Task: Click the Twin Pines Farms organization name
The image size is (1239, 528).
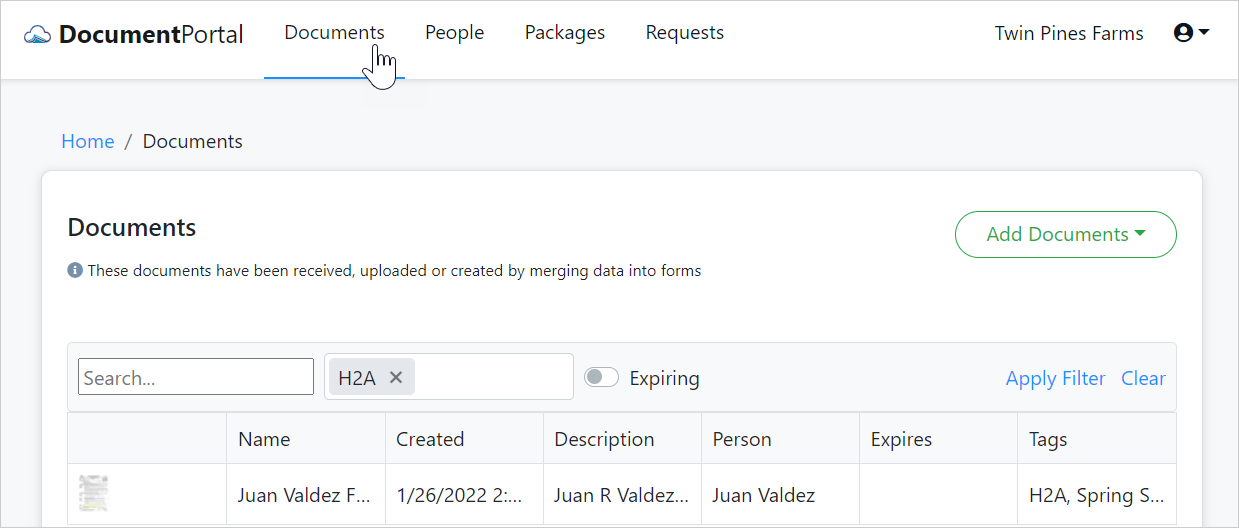Action: [x=1068, y=33]
